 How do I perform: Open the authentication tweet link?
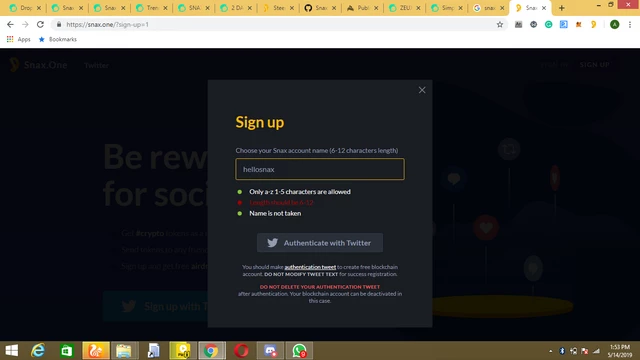coord(310,267)
